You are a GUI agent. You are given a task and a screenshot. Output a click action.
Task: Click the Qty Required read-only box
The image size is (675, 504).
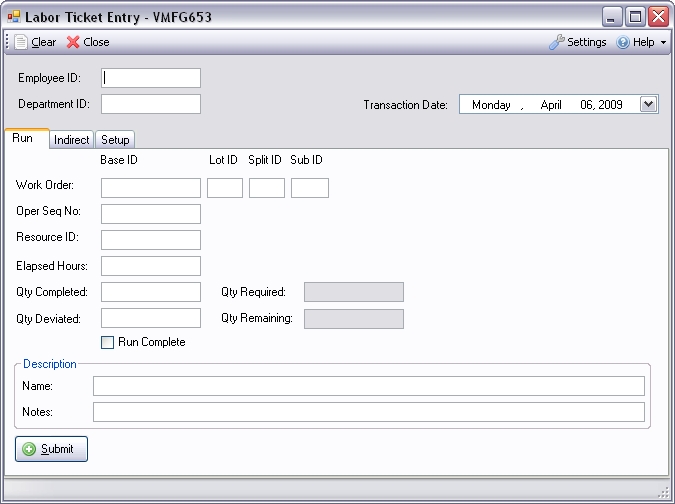354,292
